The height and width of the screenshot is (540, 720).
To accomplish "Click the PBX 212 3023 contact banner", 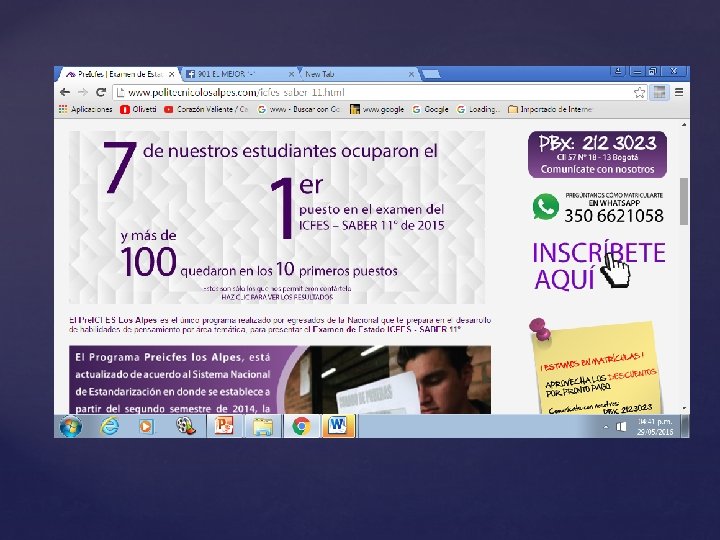I will point(597,154).
